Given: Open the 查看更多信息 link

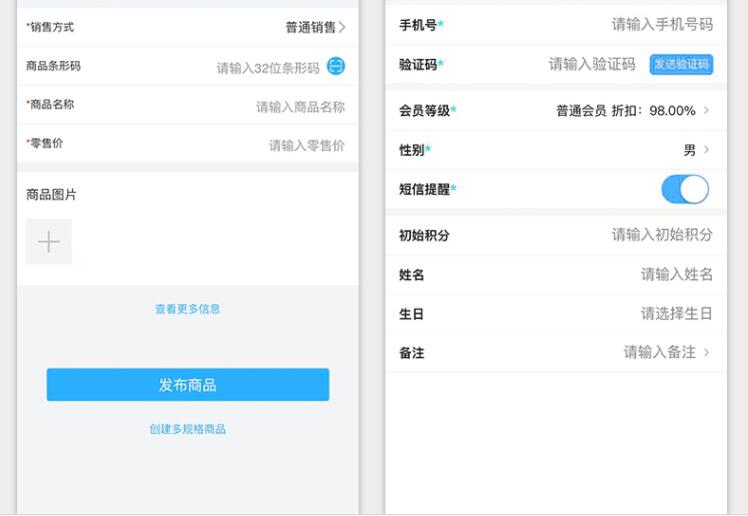Looking at the screenshot, I should point(188,310).
